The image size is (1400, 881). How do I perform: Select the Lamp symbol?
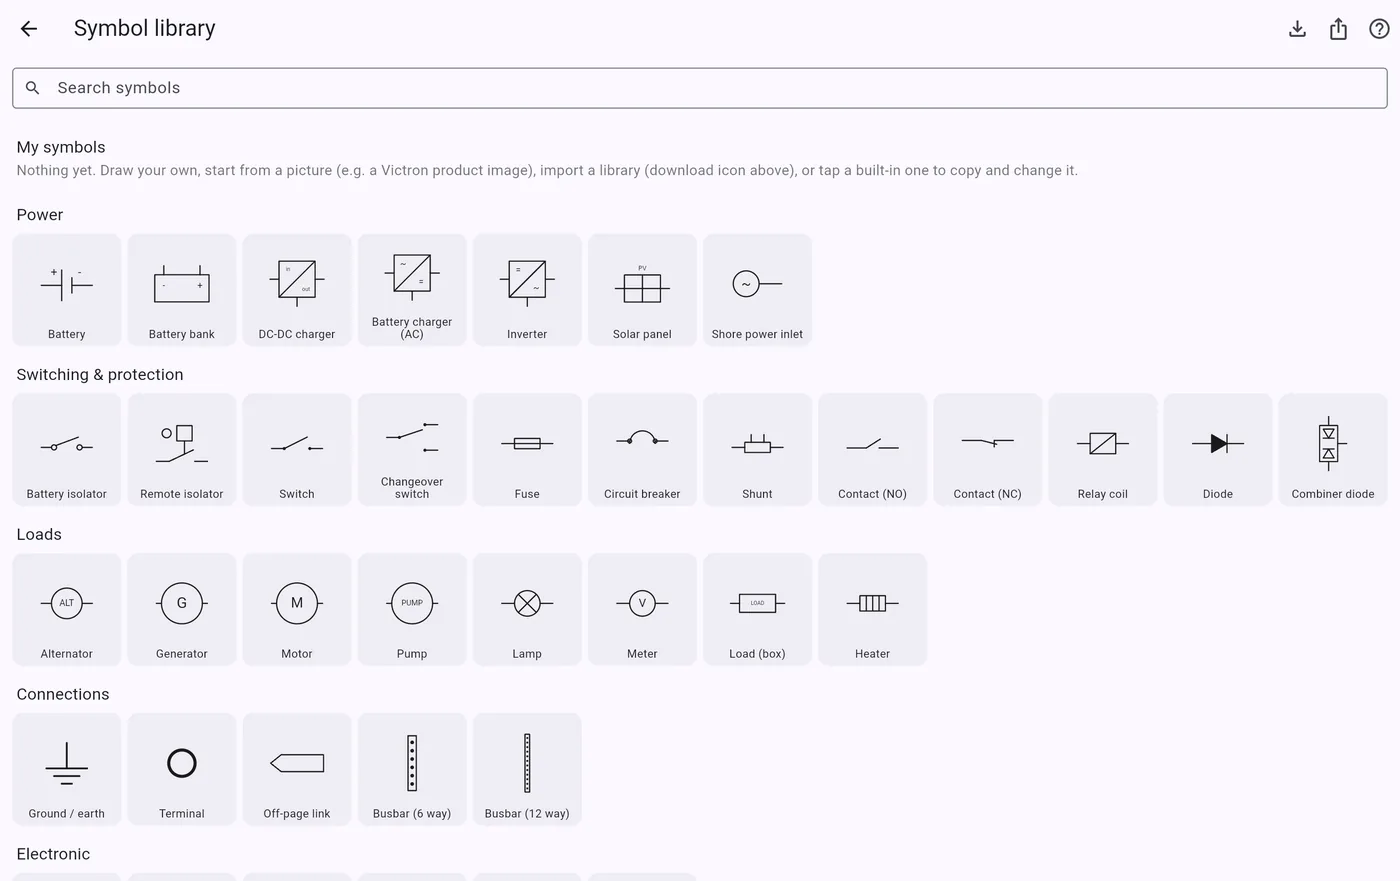coord(527,610)
